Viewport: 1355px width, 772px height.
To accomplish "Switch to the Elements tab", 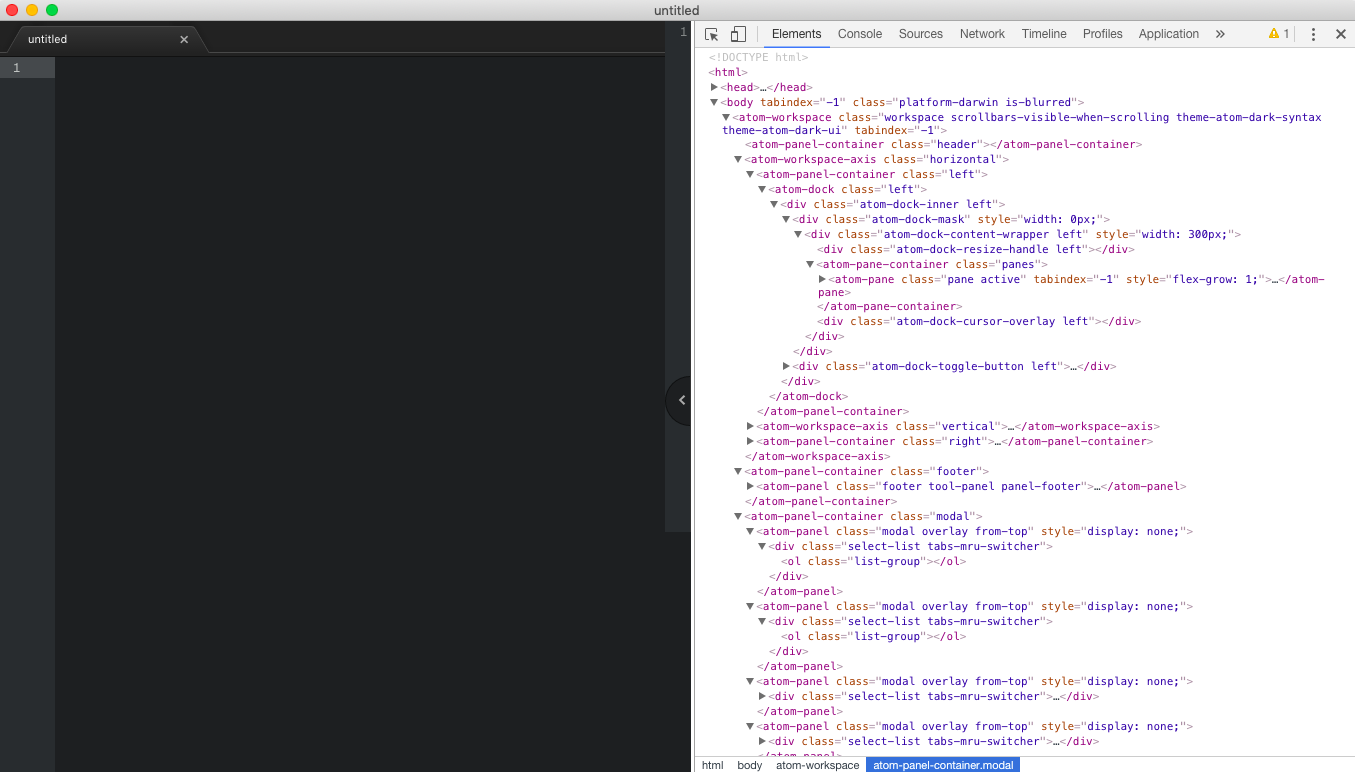I will (797, 34).
